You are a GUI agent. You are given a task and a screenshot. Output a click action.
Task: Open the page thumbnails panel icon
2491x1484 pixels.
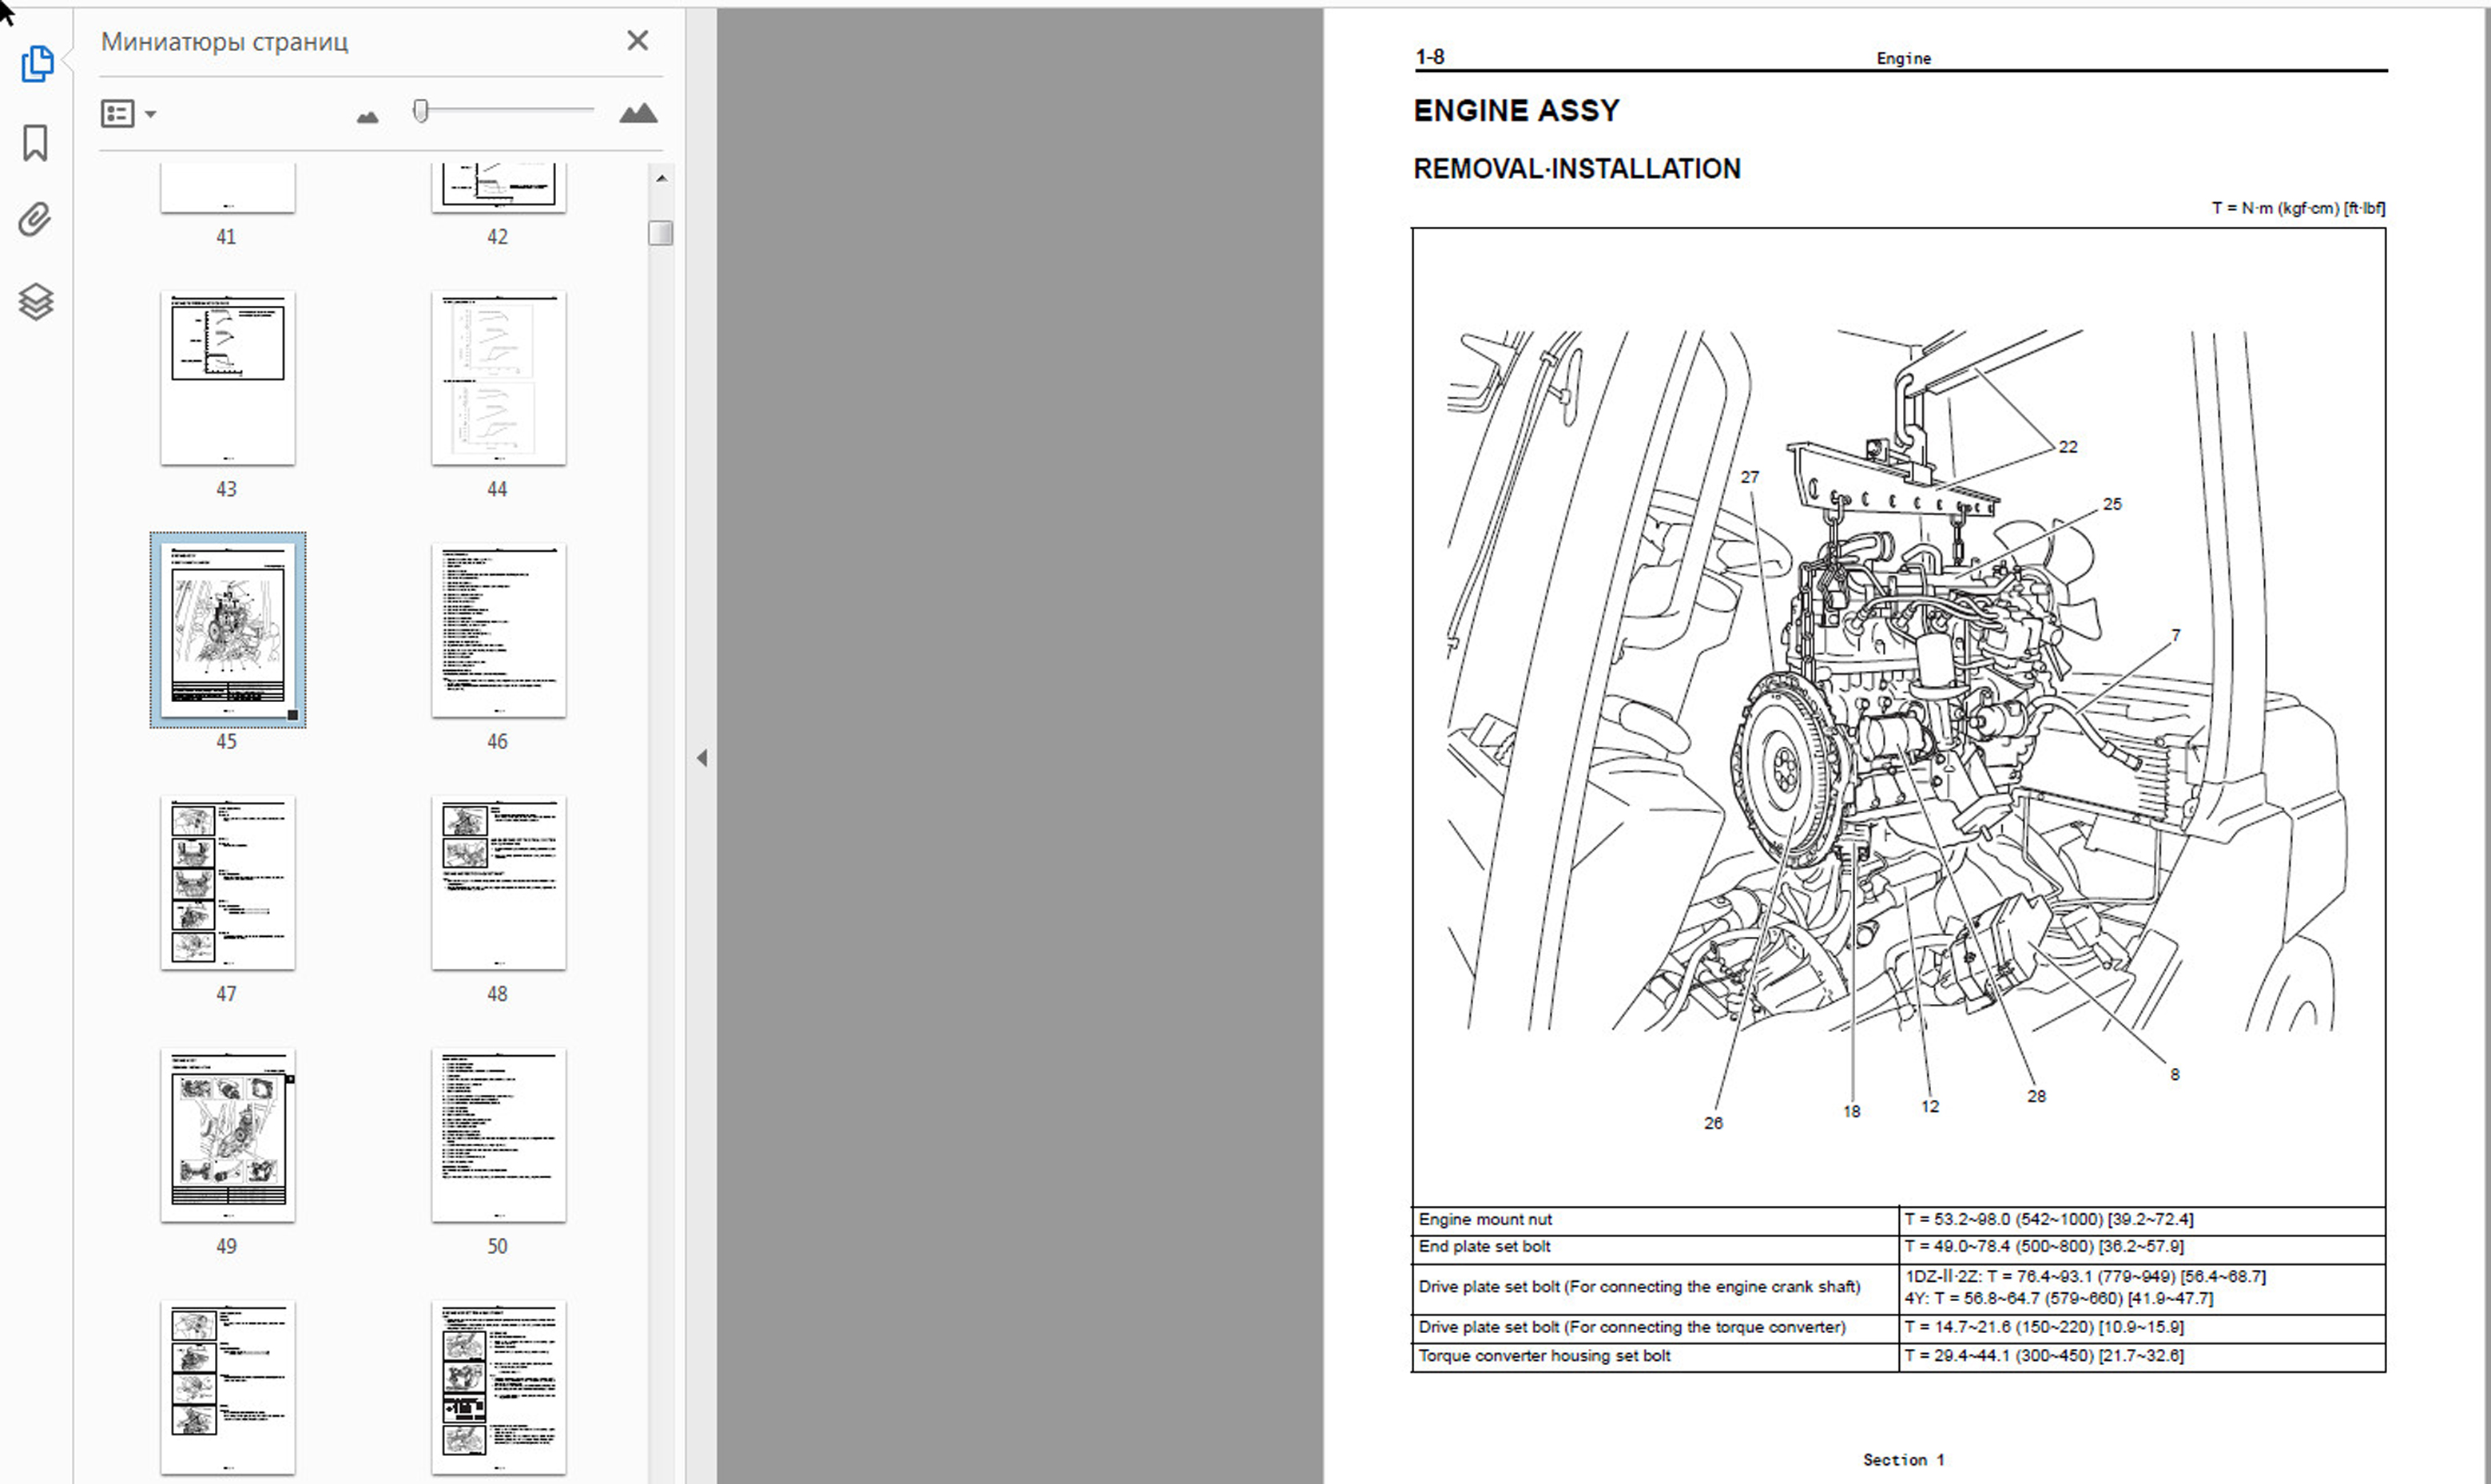36,64
